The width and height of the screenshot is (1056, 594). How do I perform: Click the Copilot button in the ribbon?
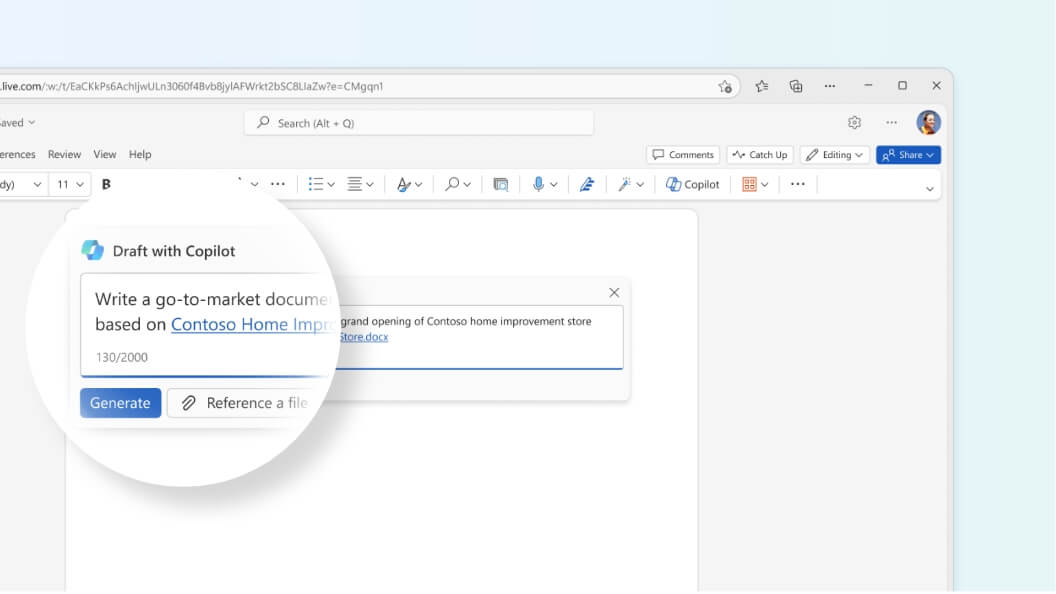tap(693, 184)
